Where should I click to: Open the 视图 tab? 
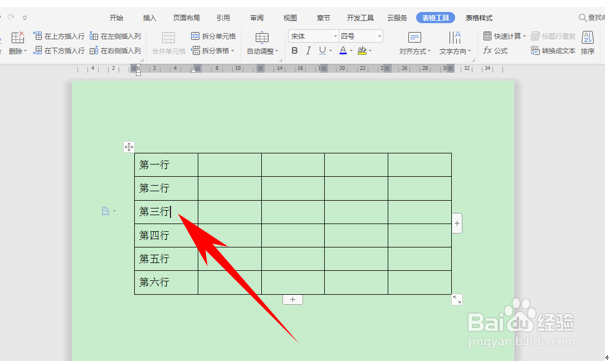coord(290,18)
